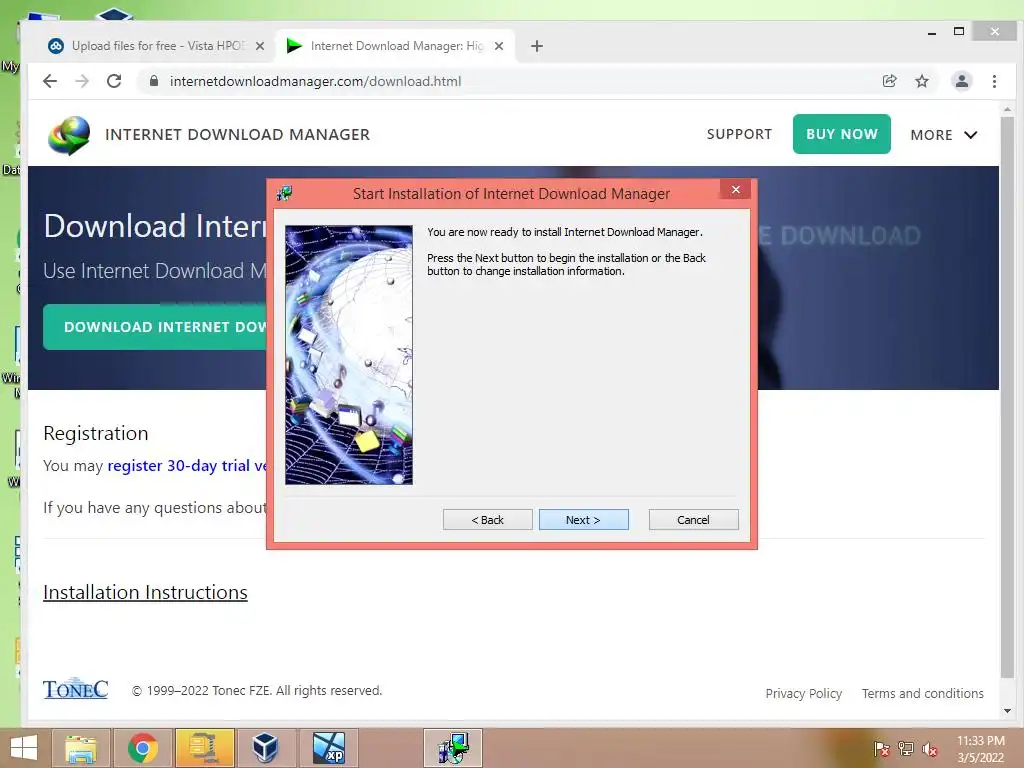Click the BUY NOW button
The width and height of the screenshot is (1024, 768).
coord(842,134)
